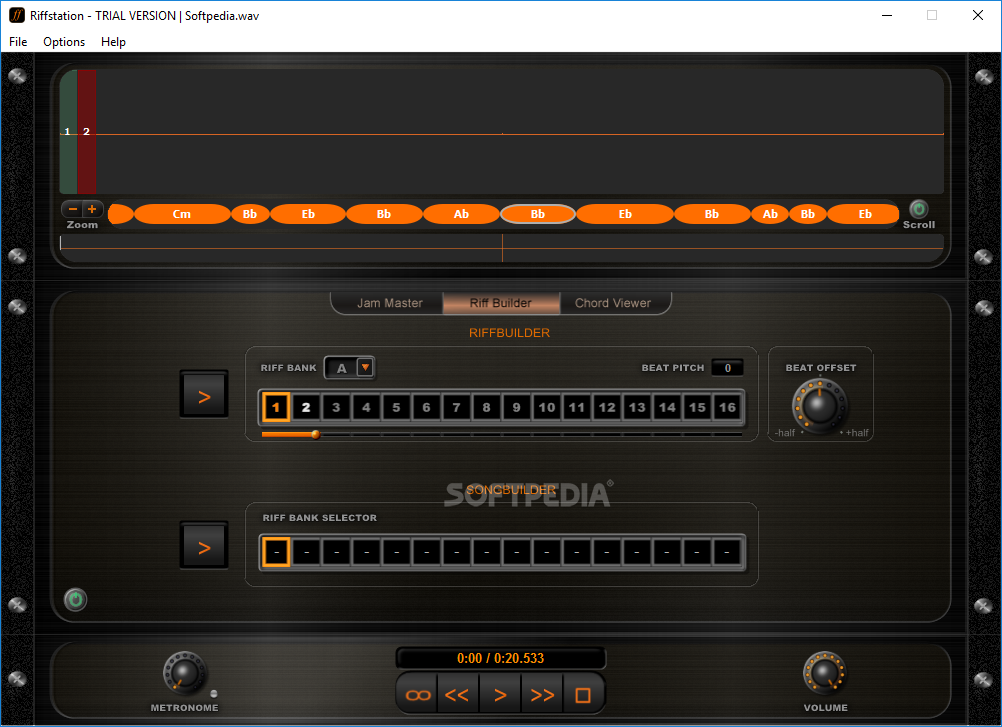Select riff beat slot 16
The width and height of the screenshot is (1002, 727).
coord(727,407)
